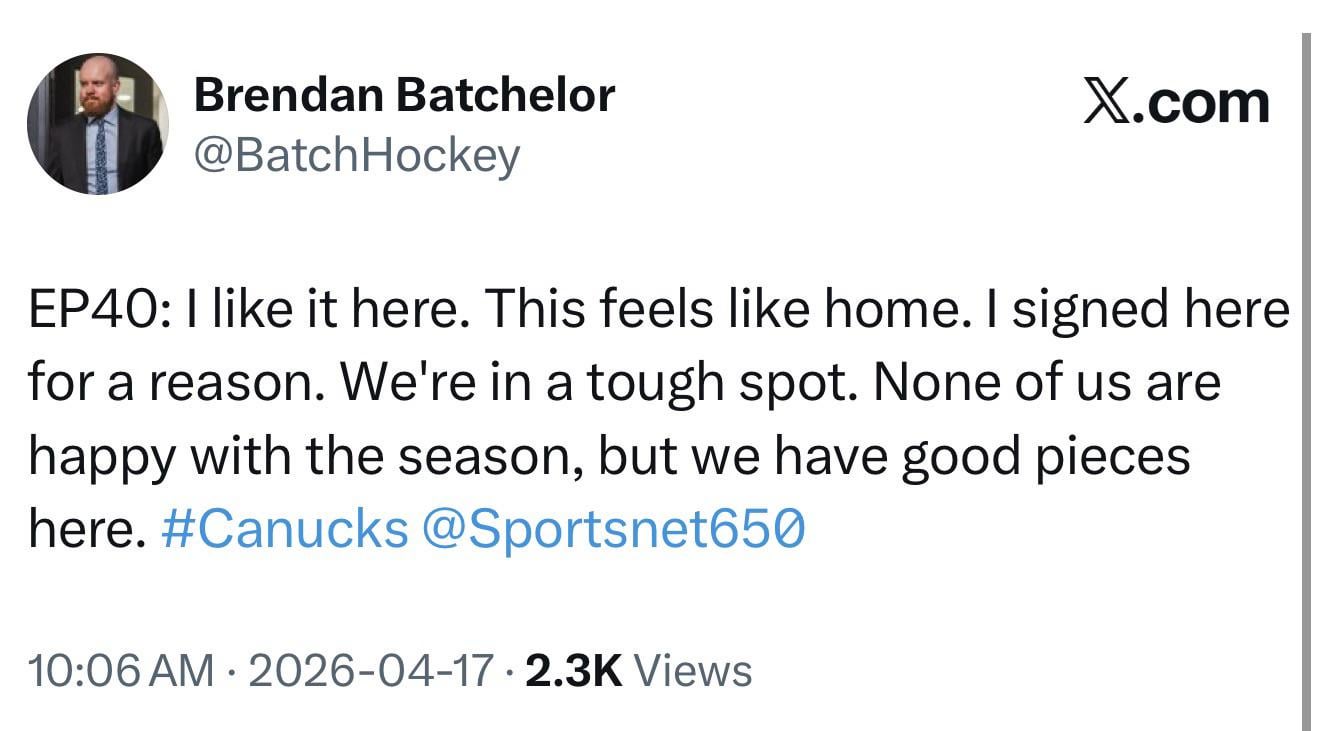This screenshot has width=1320, height=731.
Task: Open the #Canucks hashtag
Action: pyautogui.click(x=284, y=529)
